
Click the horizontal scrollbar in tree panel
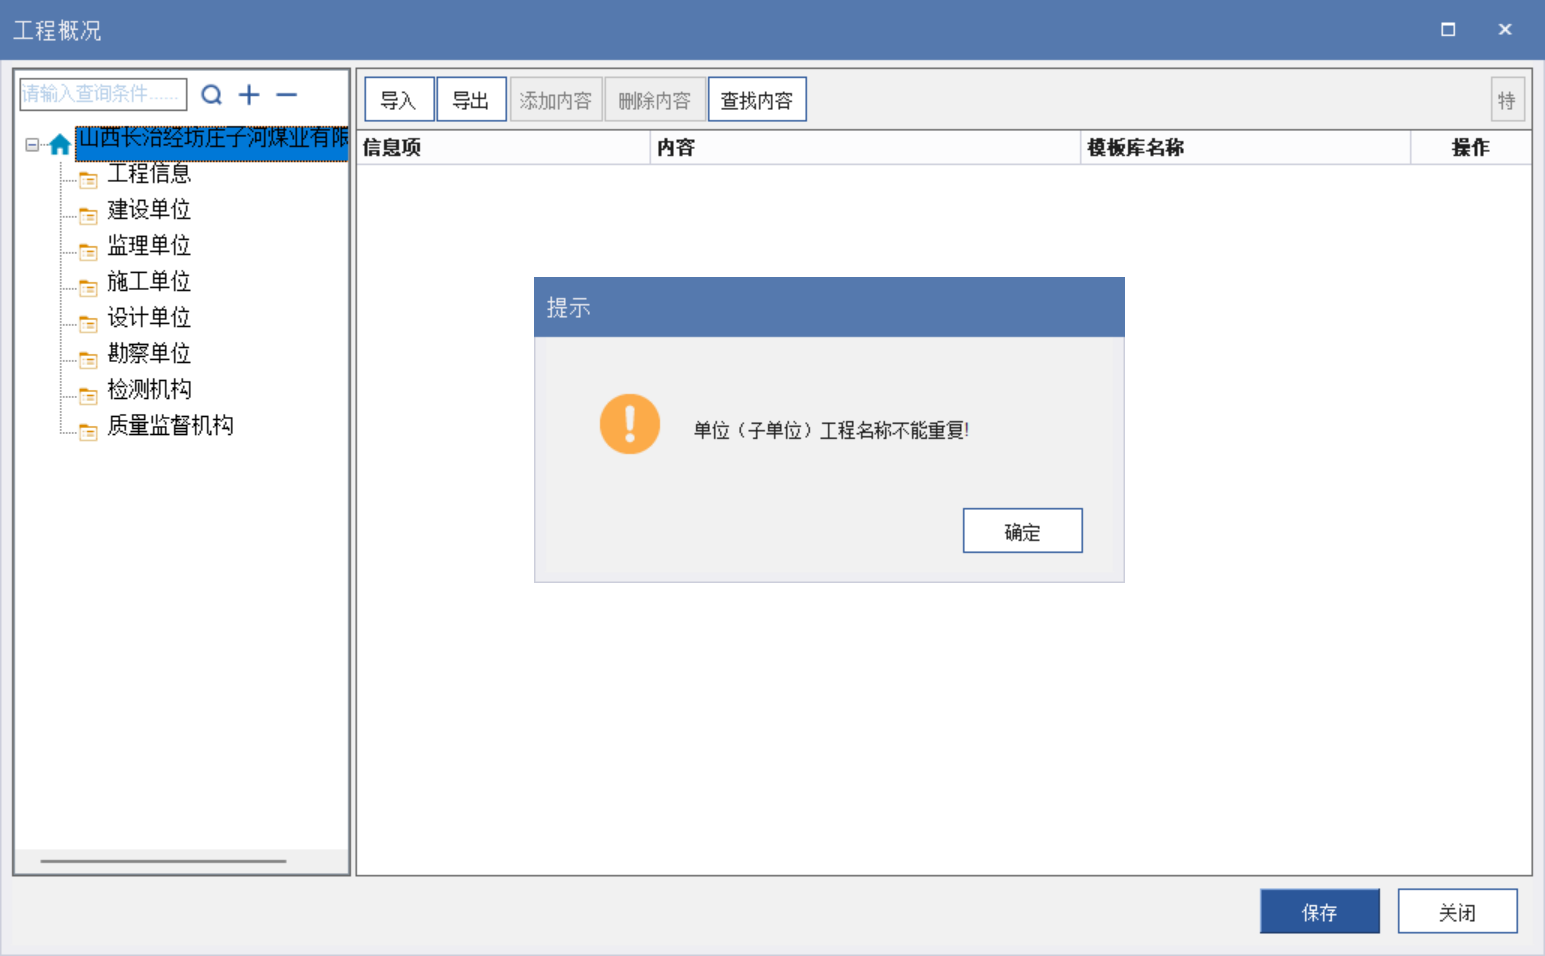click(163, 861)
